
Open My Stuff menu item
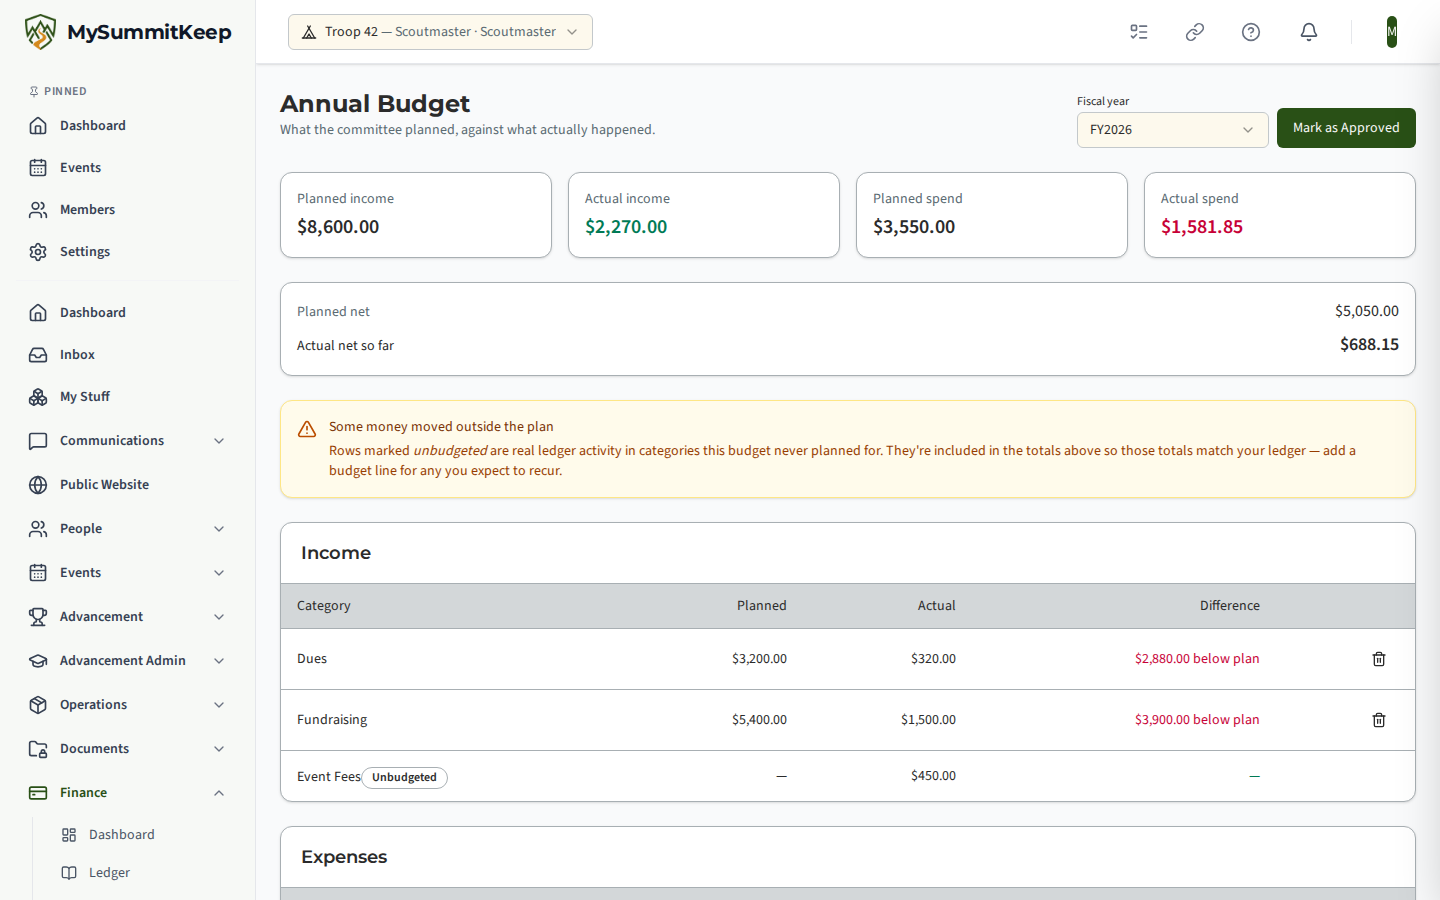tap(128, 397)
